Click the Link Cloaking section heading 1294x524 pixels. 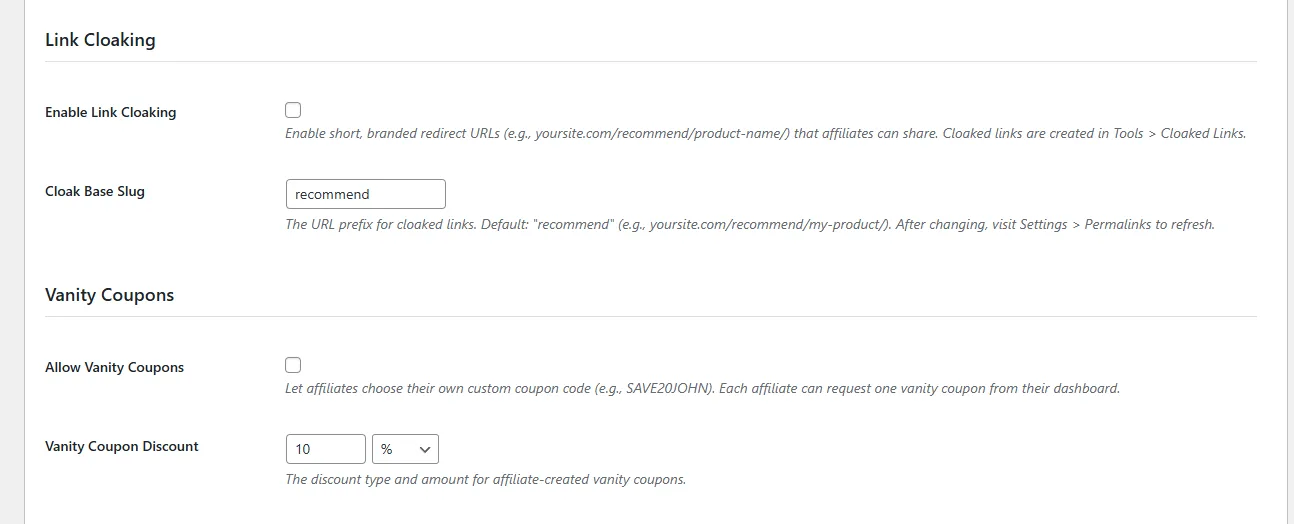tap(100, 41)
